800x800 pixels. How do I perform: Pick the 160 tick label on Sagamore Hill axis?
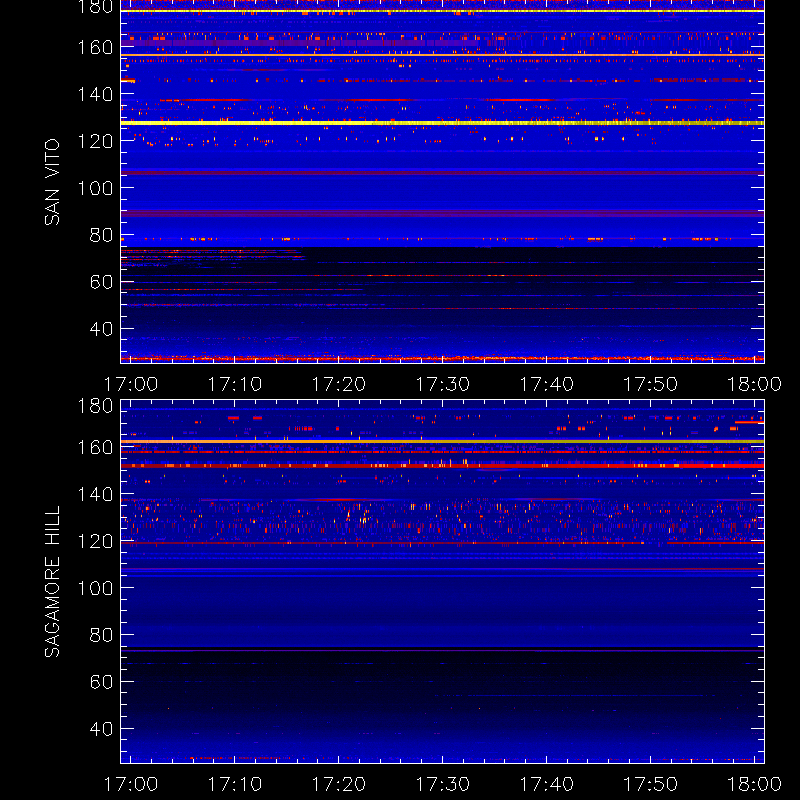(x=95, y=447)
